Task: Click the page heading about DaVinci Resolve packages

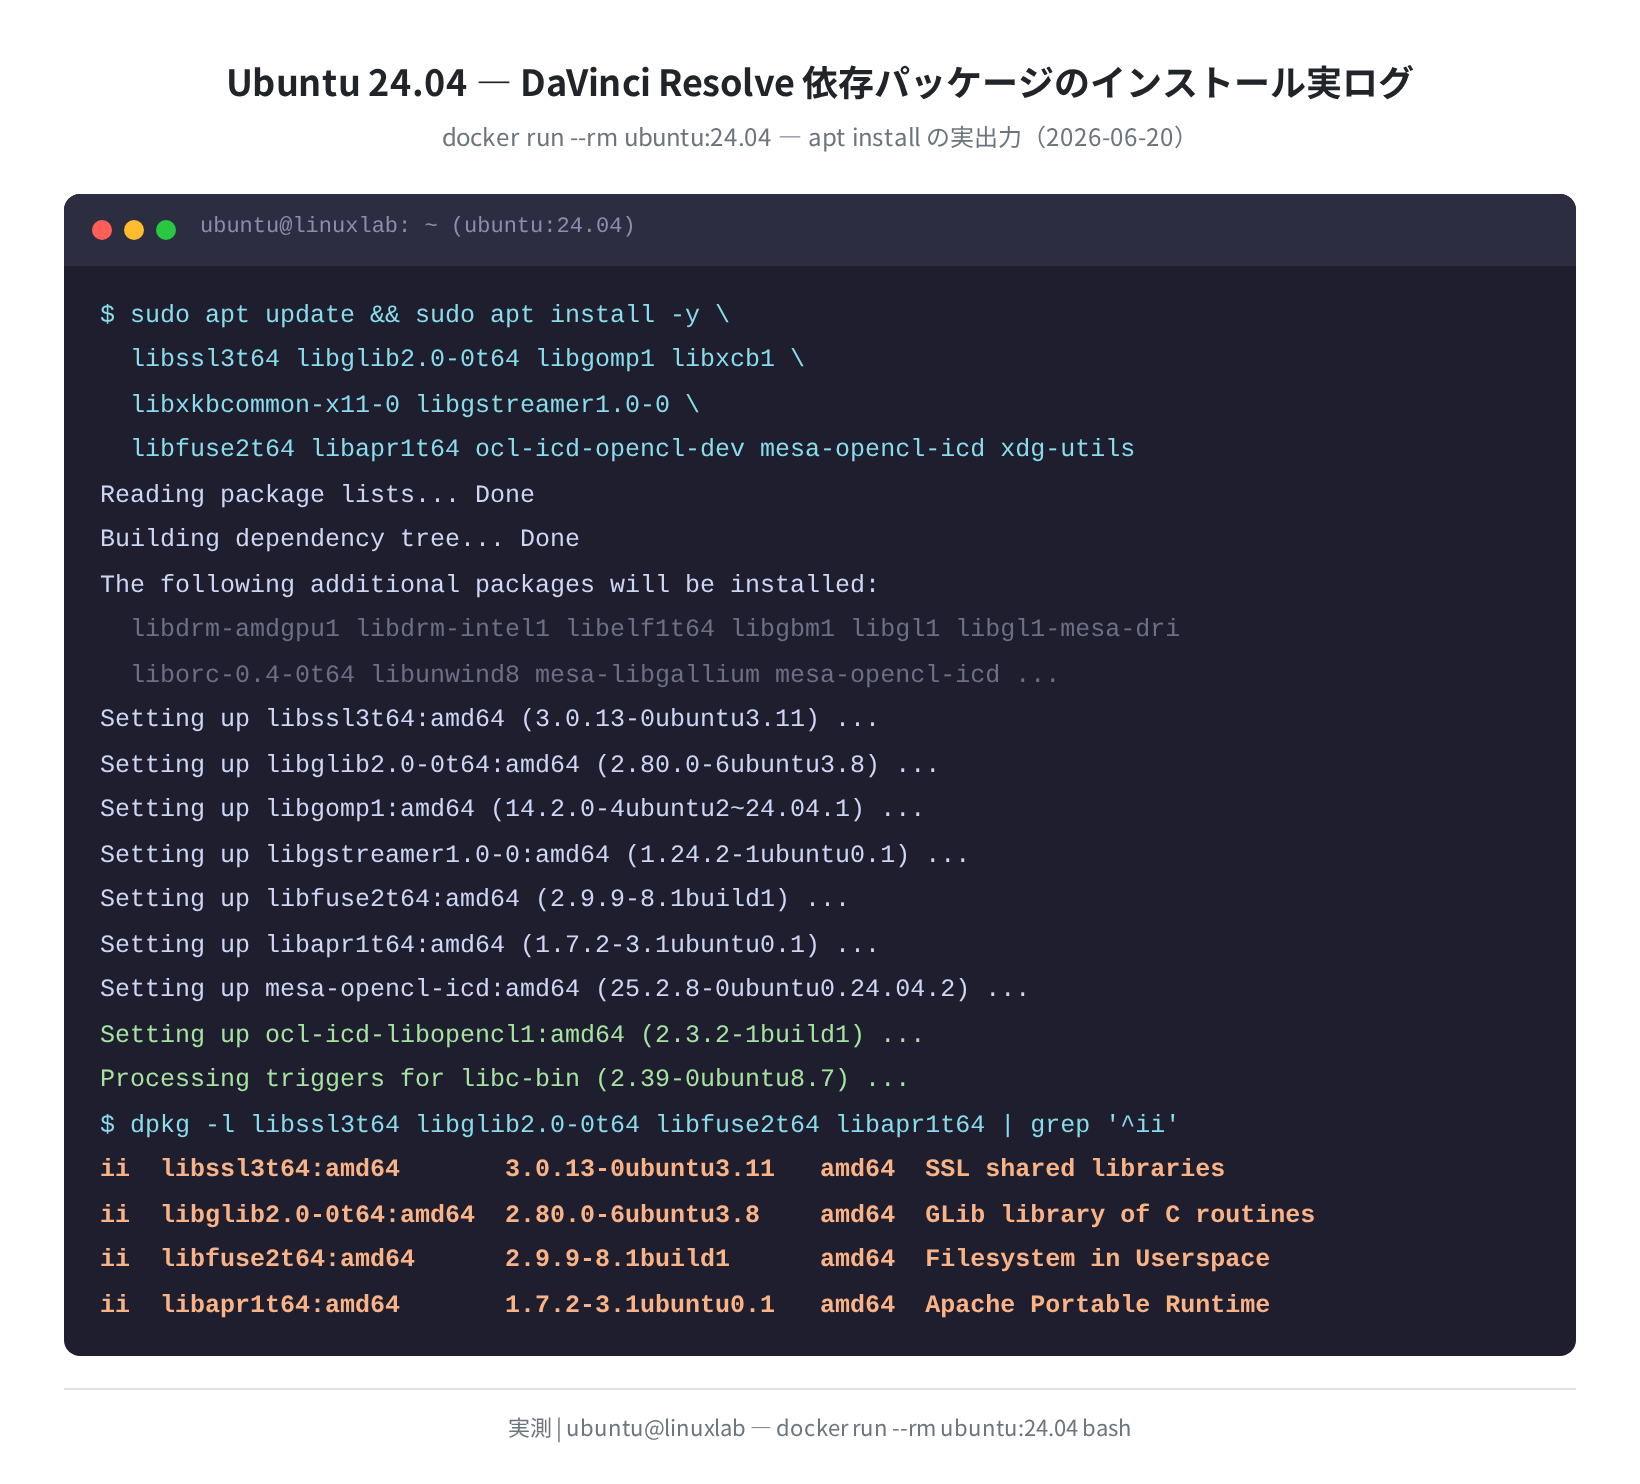Action: 819,82
